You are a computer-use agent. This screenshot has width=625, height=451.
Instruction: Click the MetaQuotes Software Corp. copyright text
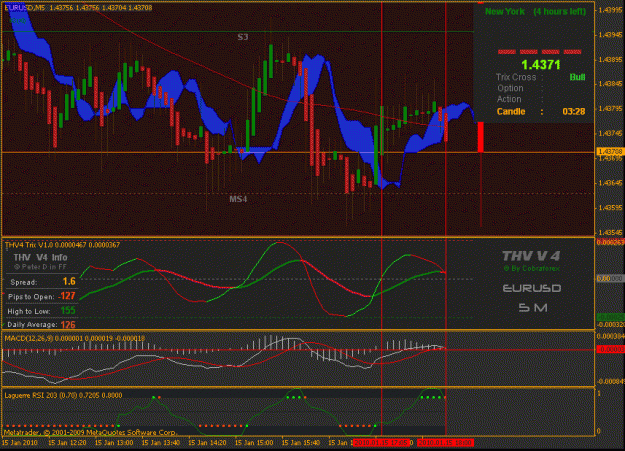pos(90,432)
